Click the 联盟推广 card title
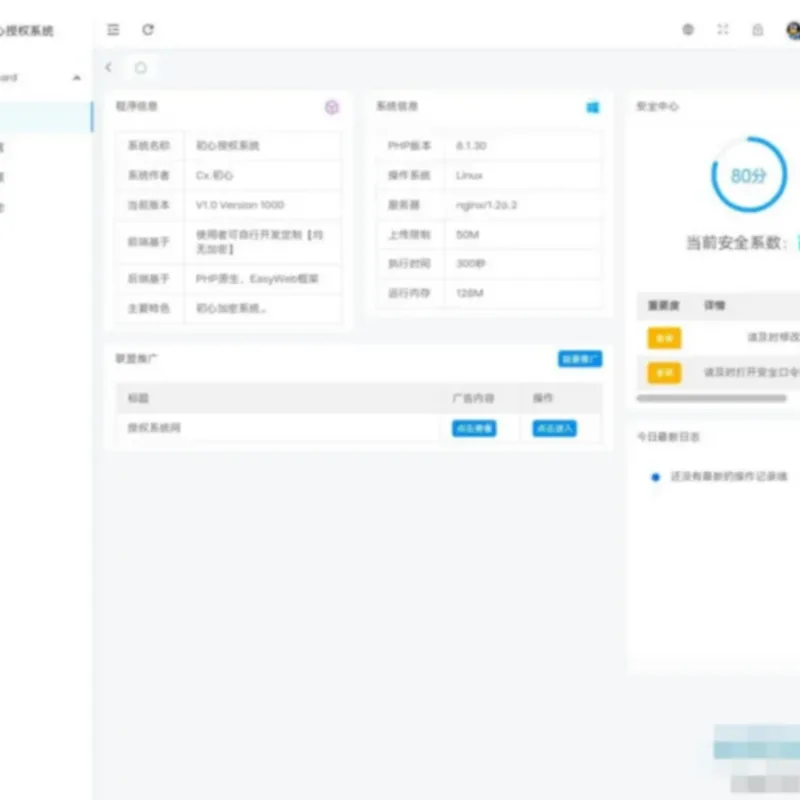 coord(136,359)
